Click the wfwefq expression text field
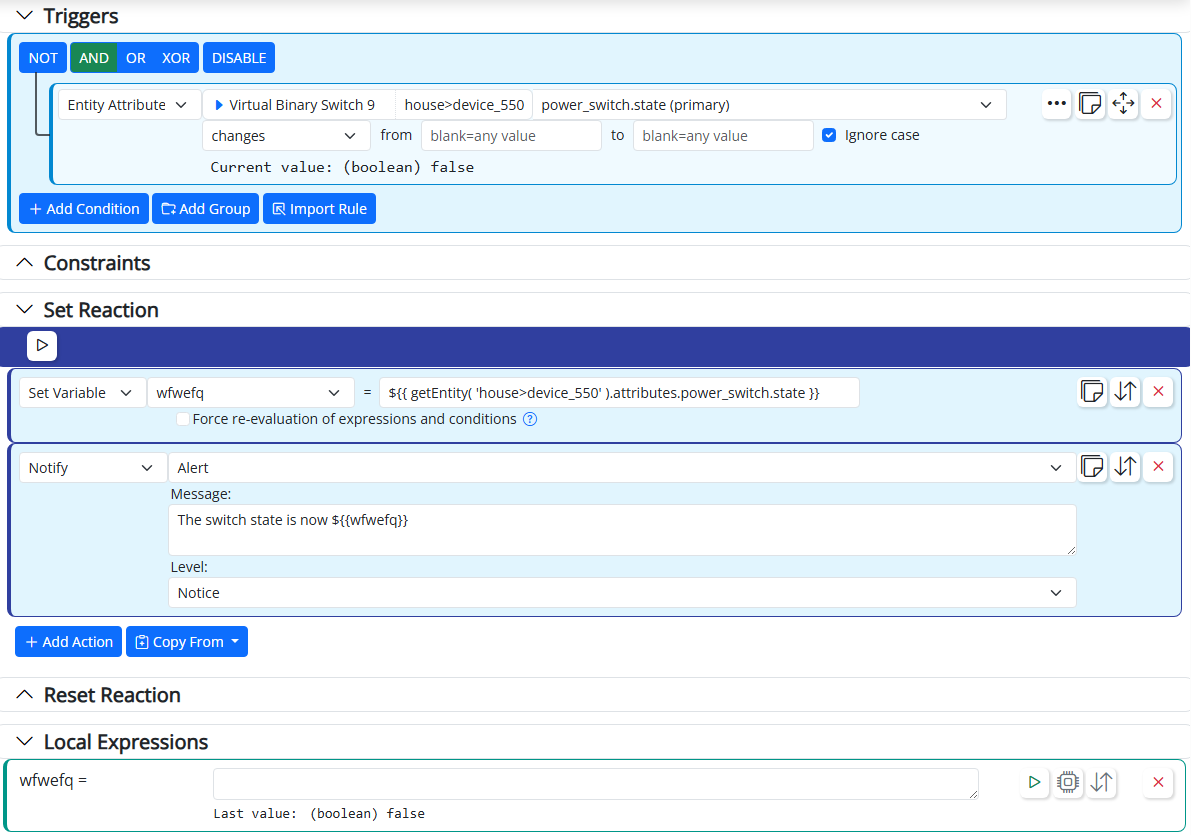1191x835 pixels. (596, 784)
